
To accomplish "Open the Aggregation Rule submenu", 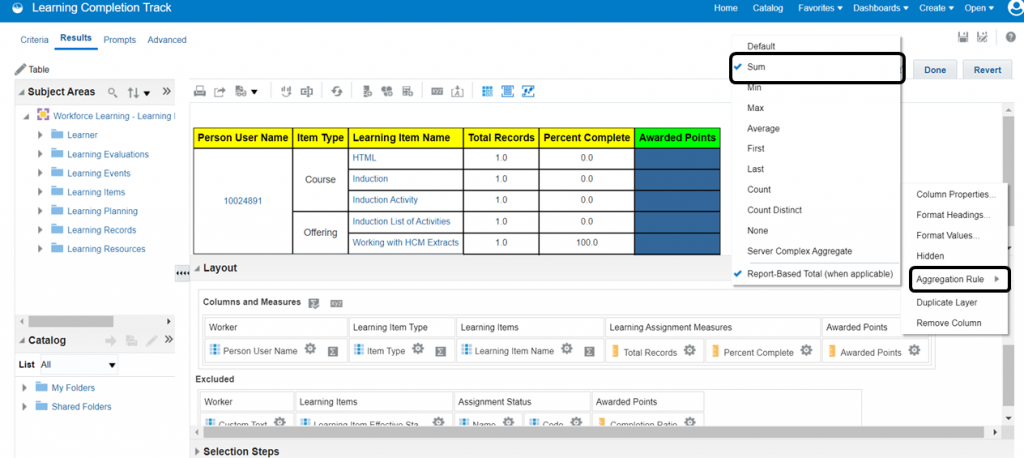I will 959,280.
